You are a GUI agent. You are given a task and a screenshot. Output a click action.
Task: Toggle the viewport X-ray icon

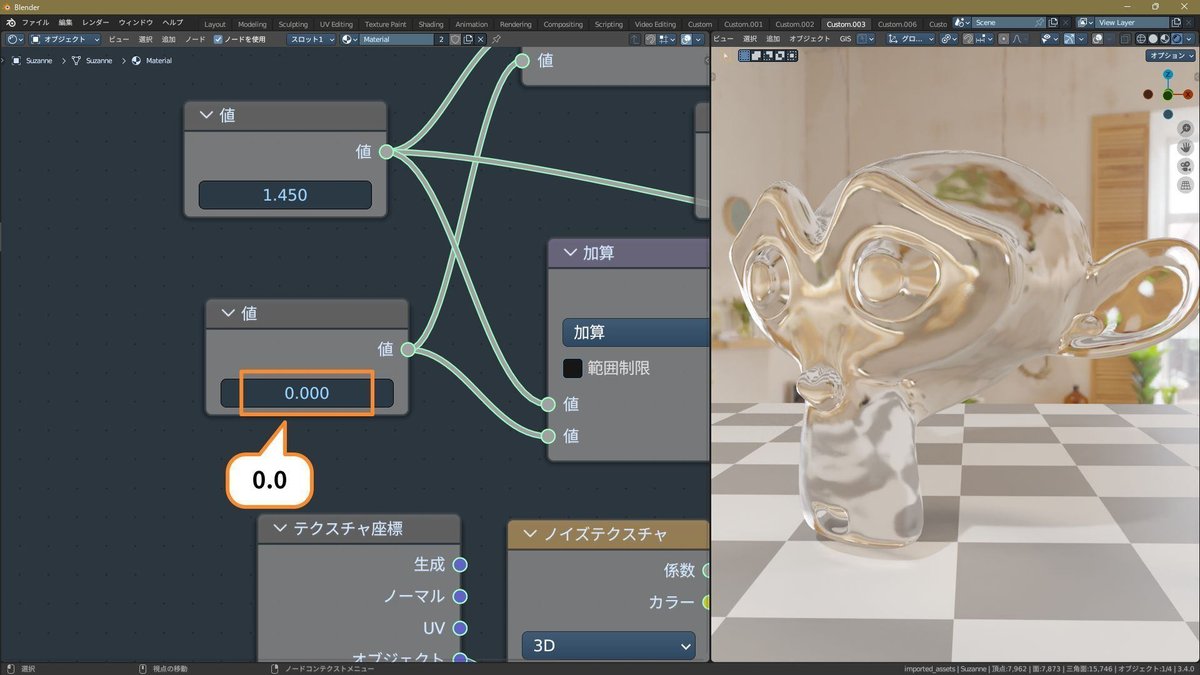pyautogui.click(x=1125, y=39)
